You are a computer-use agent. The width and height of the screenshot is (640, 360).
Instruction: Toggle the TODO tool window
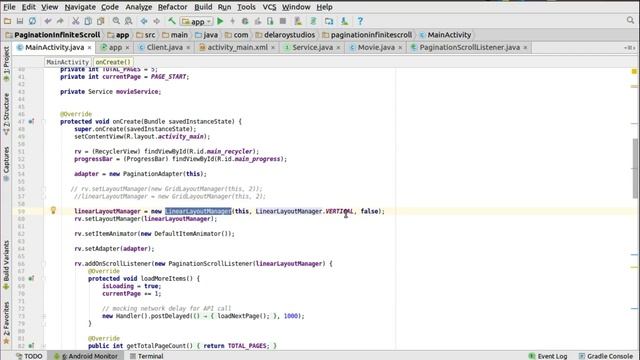(x=29, y=356)
